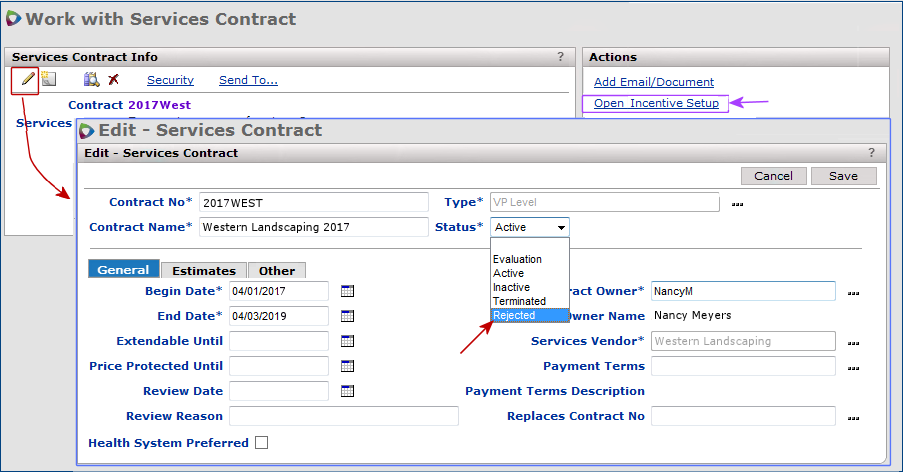Screen dimensions: 903x472
Task: Click help icon in Edit panel header
Action: [x=871, y=153]
